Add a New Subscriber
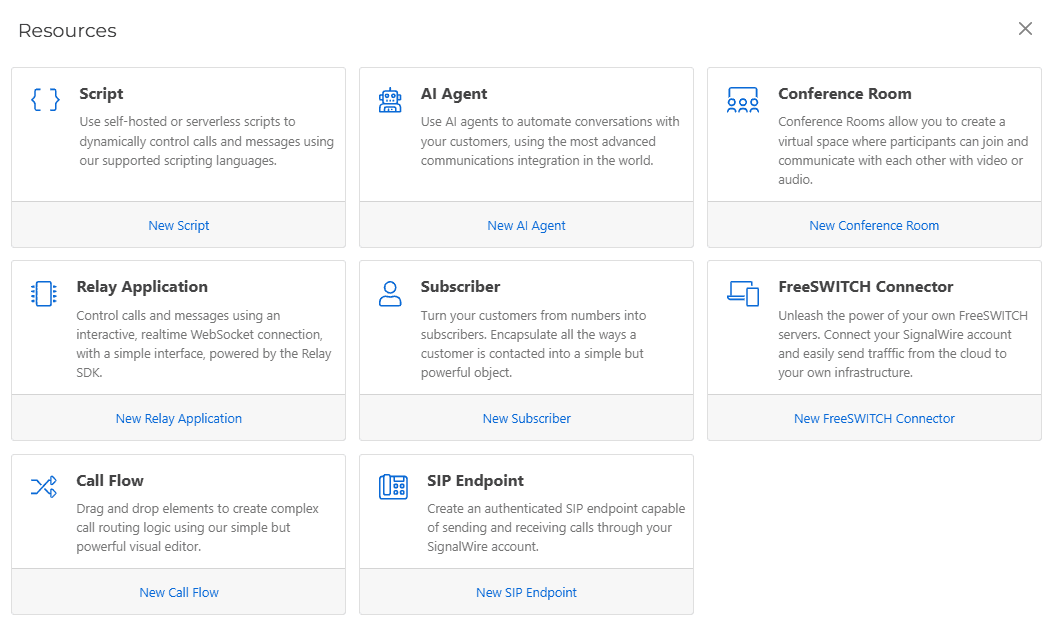1048x636 pixels. coord(527,419)
